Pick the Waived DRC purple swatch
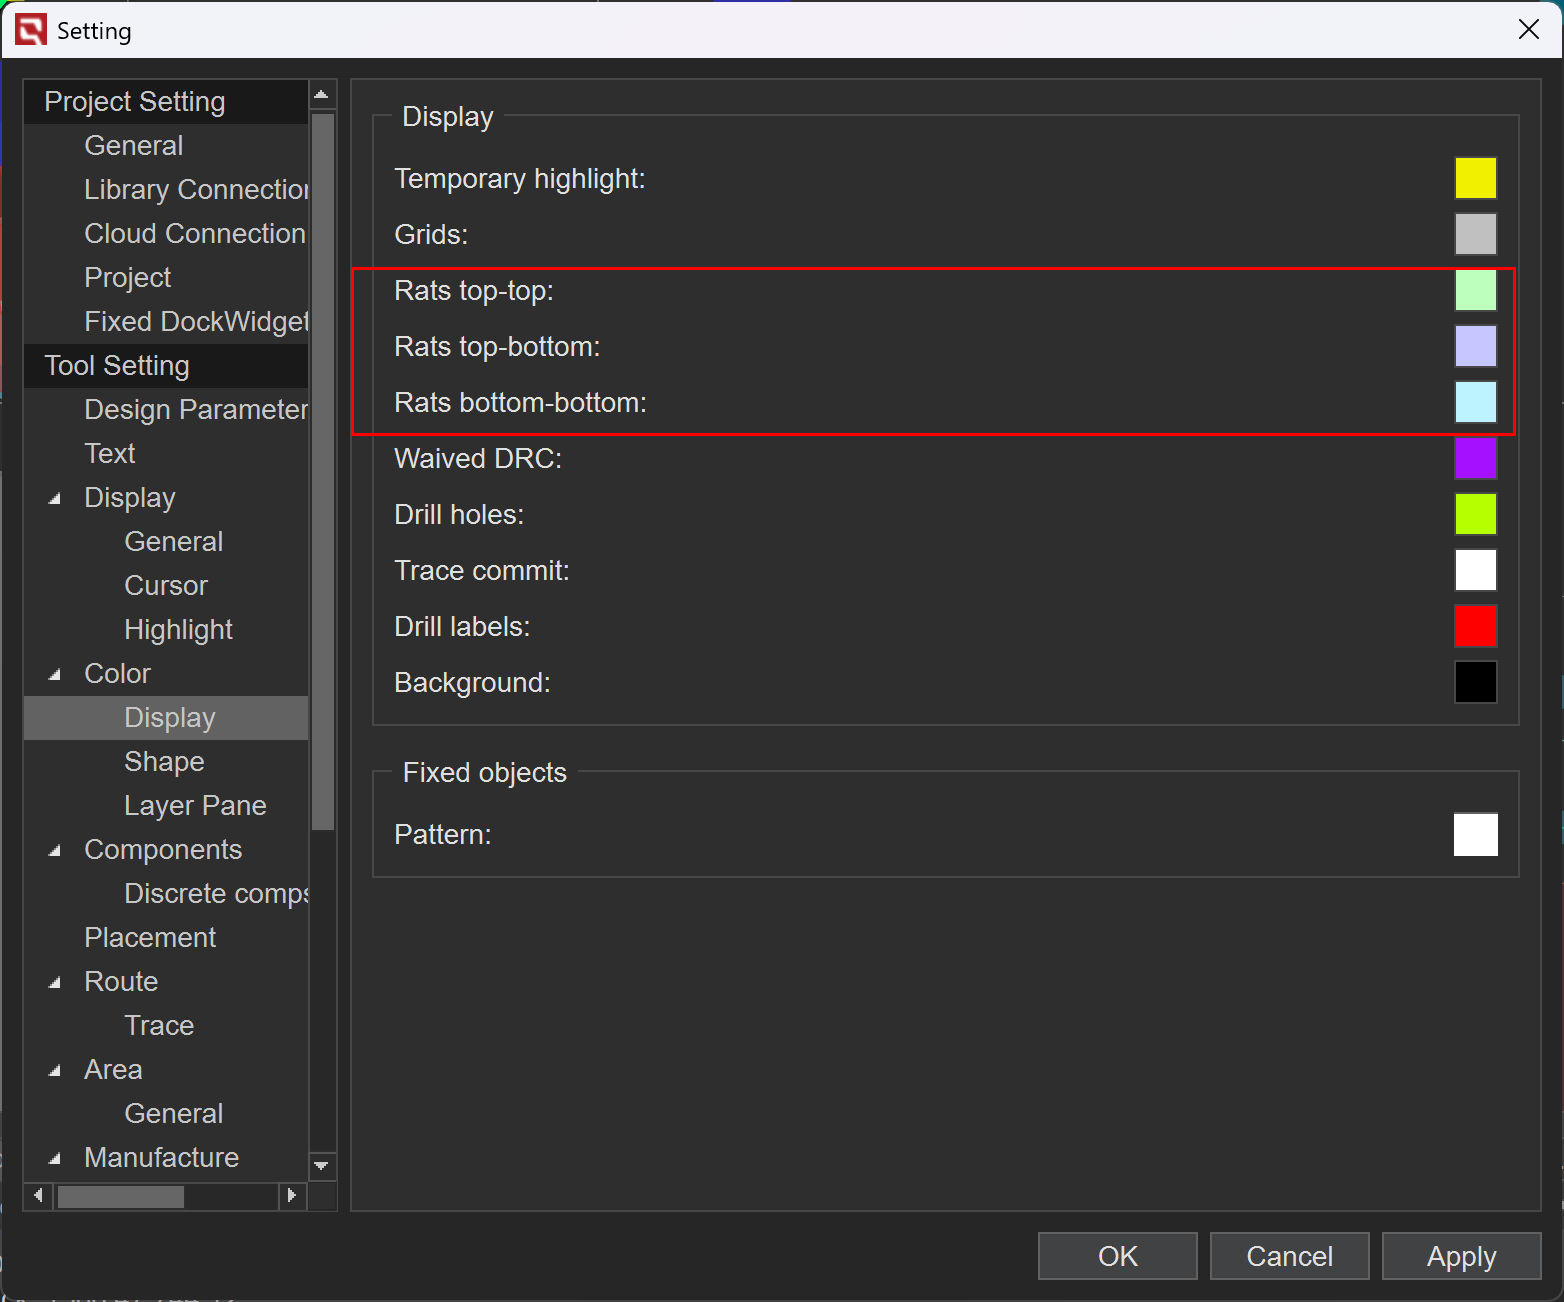The height and width of the screenshot is (1302, 1564). tap(1475, 458)
